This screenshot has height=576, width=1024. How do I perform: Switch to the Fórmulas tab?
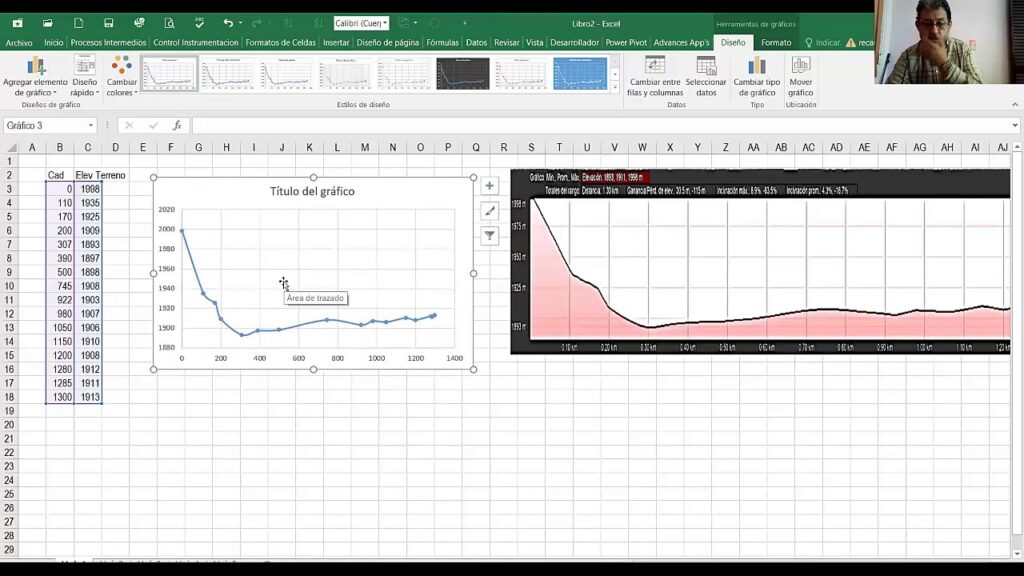(x=442, y=42)
